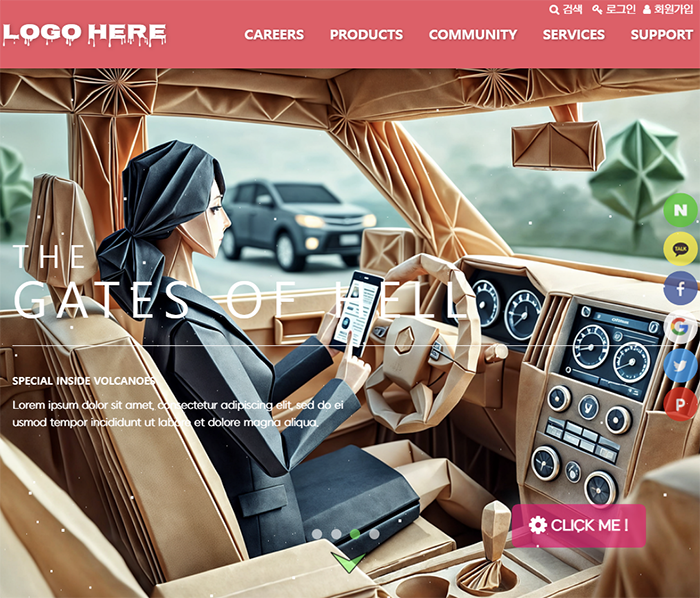Click the Google sign-in icon

point(680,327)
